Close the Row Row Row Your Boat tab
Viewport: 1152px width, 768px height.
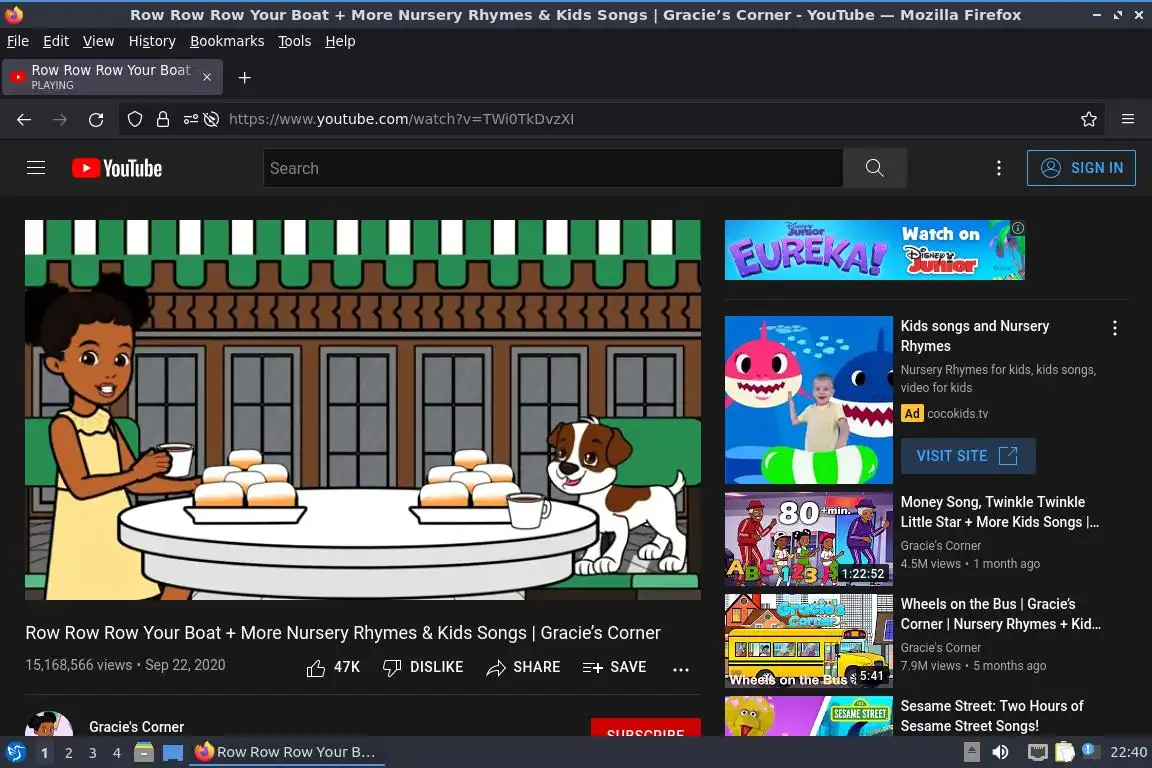coord(207,77)
